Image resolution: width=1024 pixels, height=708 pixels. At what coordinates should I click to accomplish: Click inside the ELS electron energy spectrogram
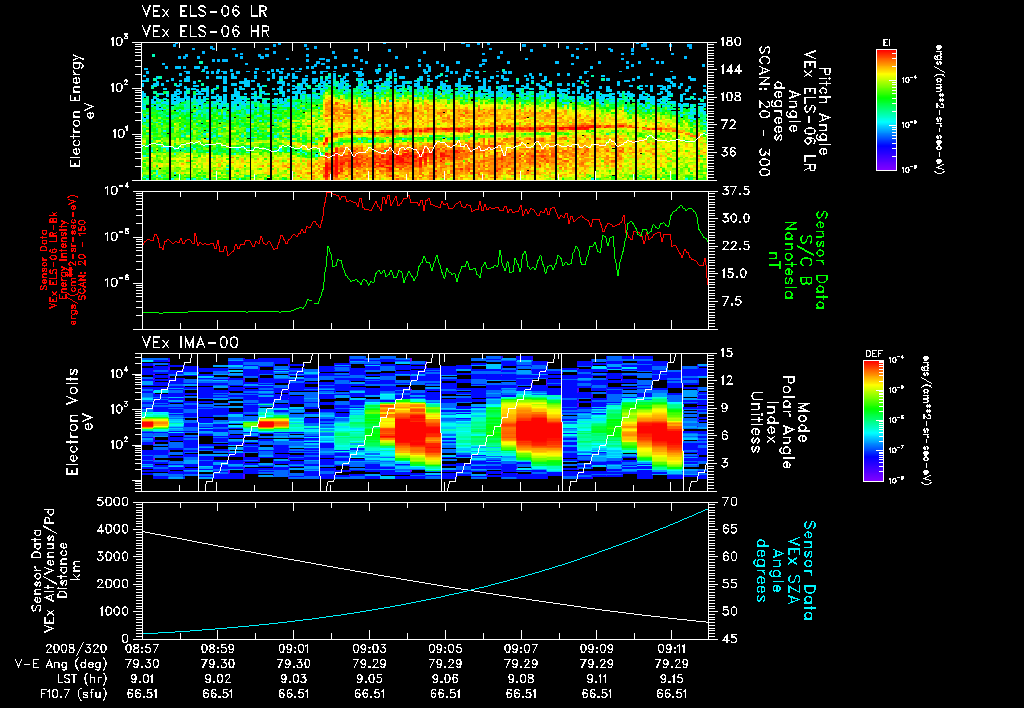pos(425,111)
